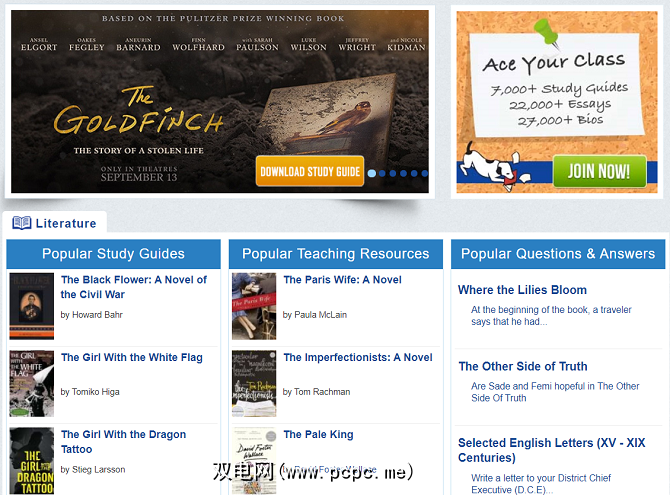670x495 pixels.
Task: Click The Goldfinch movie banner image
Action: [x=220, y=102]
